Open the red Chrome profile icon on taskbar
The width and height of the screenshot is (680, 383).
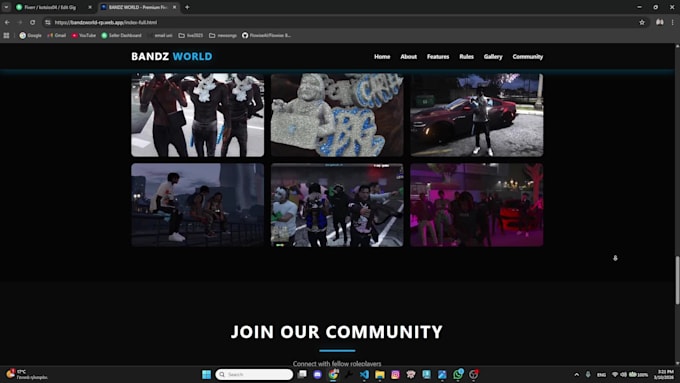(x=474, y=374)
